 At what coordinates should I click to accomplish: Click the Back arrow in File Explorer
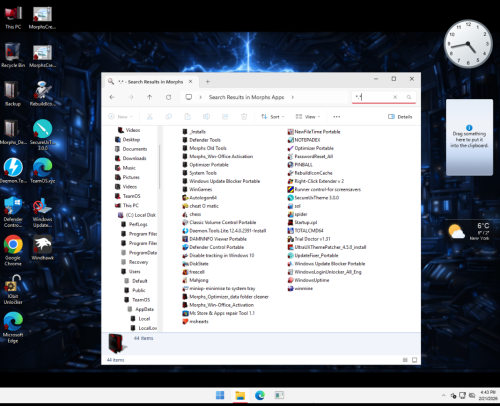coord(112,97)
